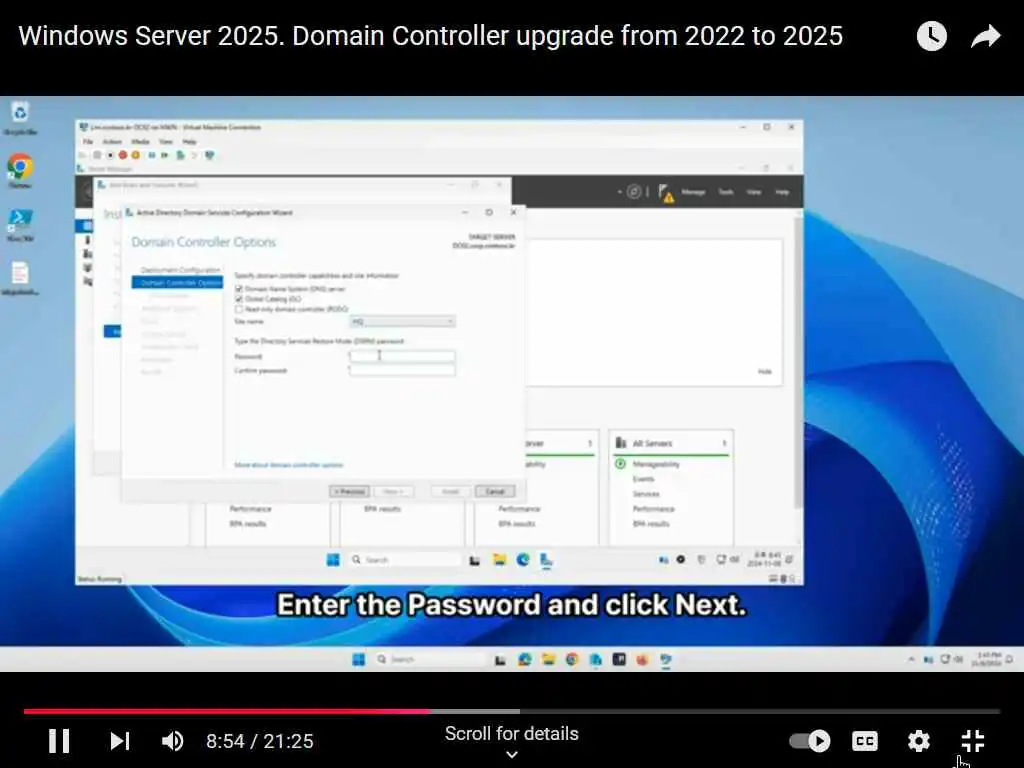The width and height of the screenshot is (1024, 768).
Task: Open Action menu in Virtual Machine Connection
Action: click(112, 142)
